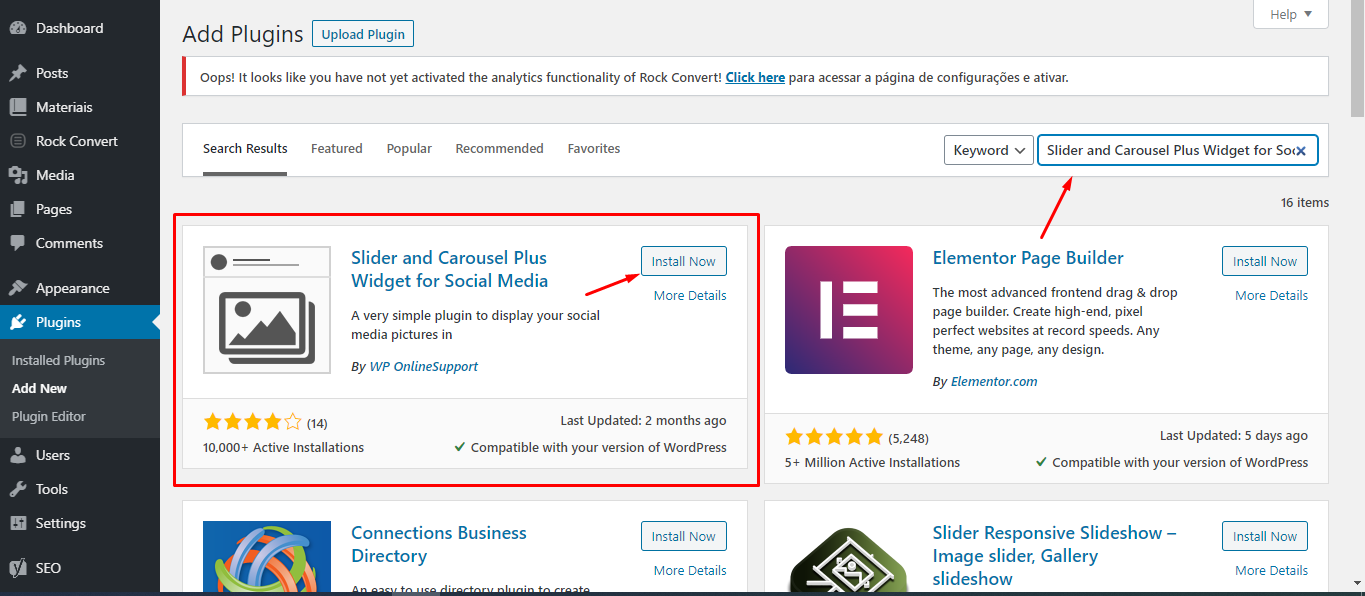This screenshot has height=596, width=1365.
Task: Switch to the Featured tab
Action: tap(337, 149)
